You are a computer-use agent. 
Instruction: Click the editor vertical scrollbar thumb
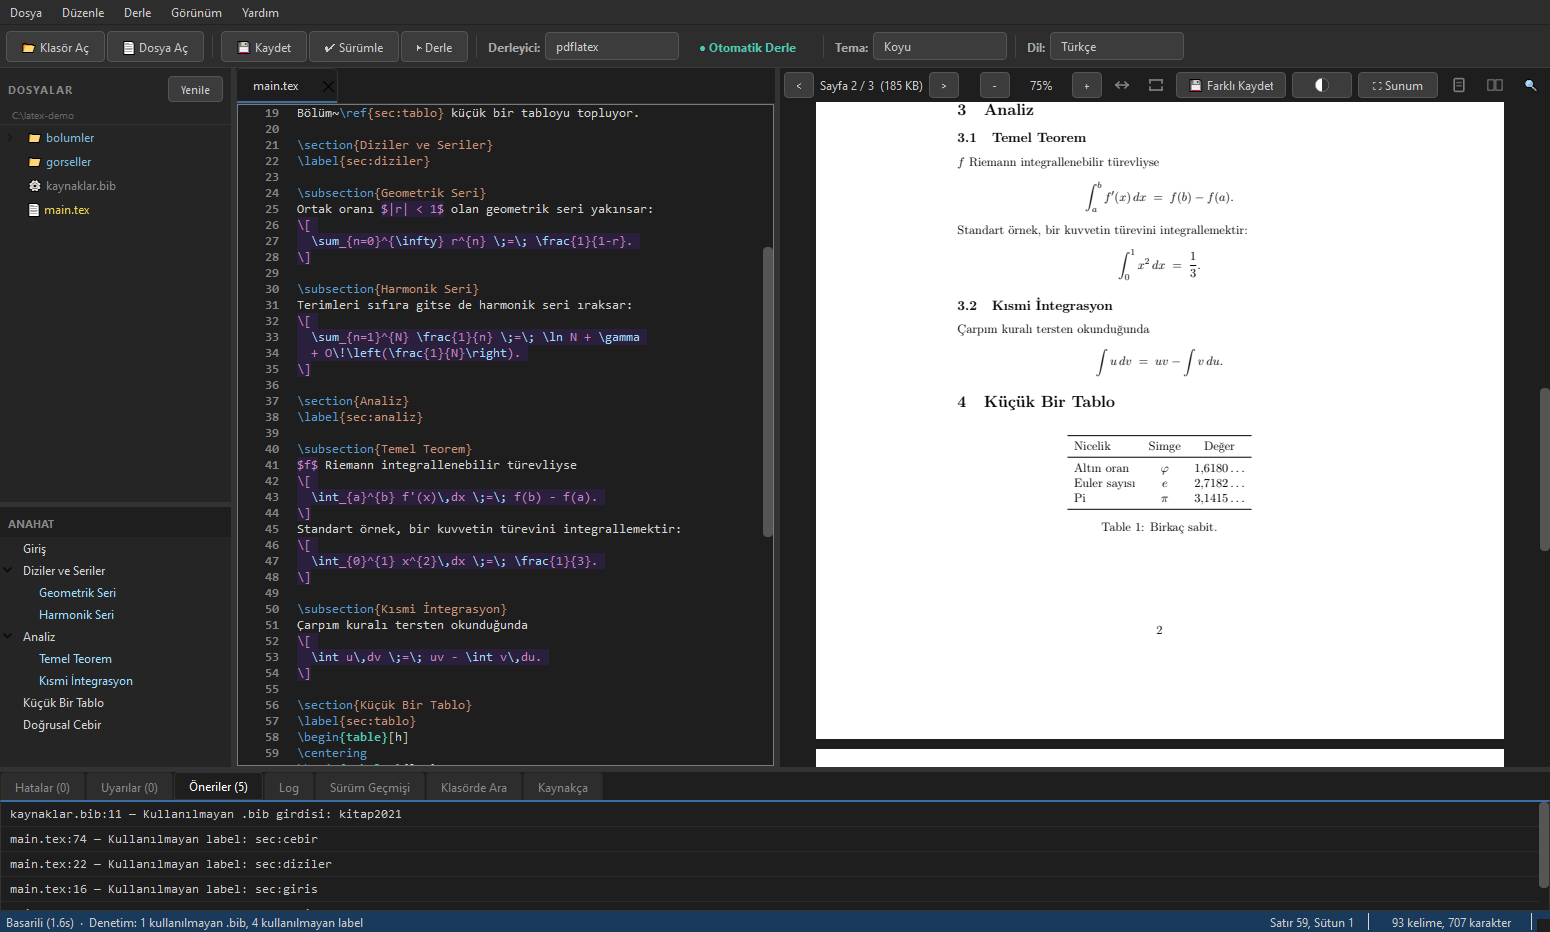point(768,392)
